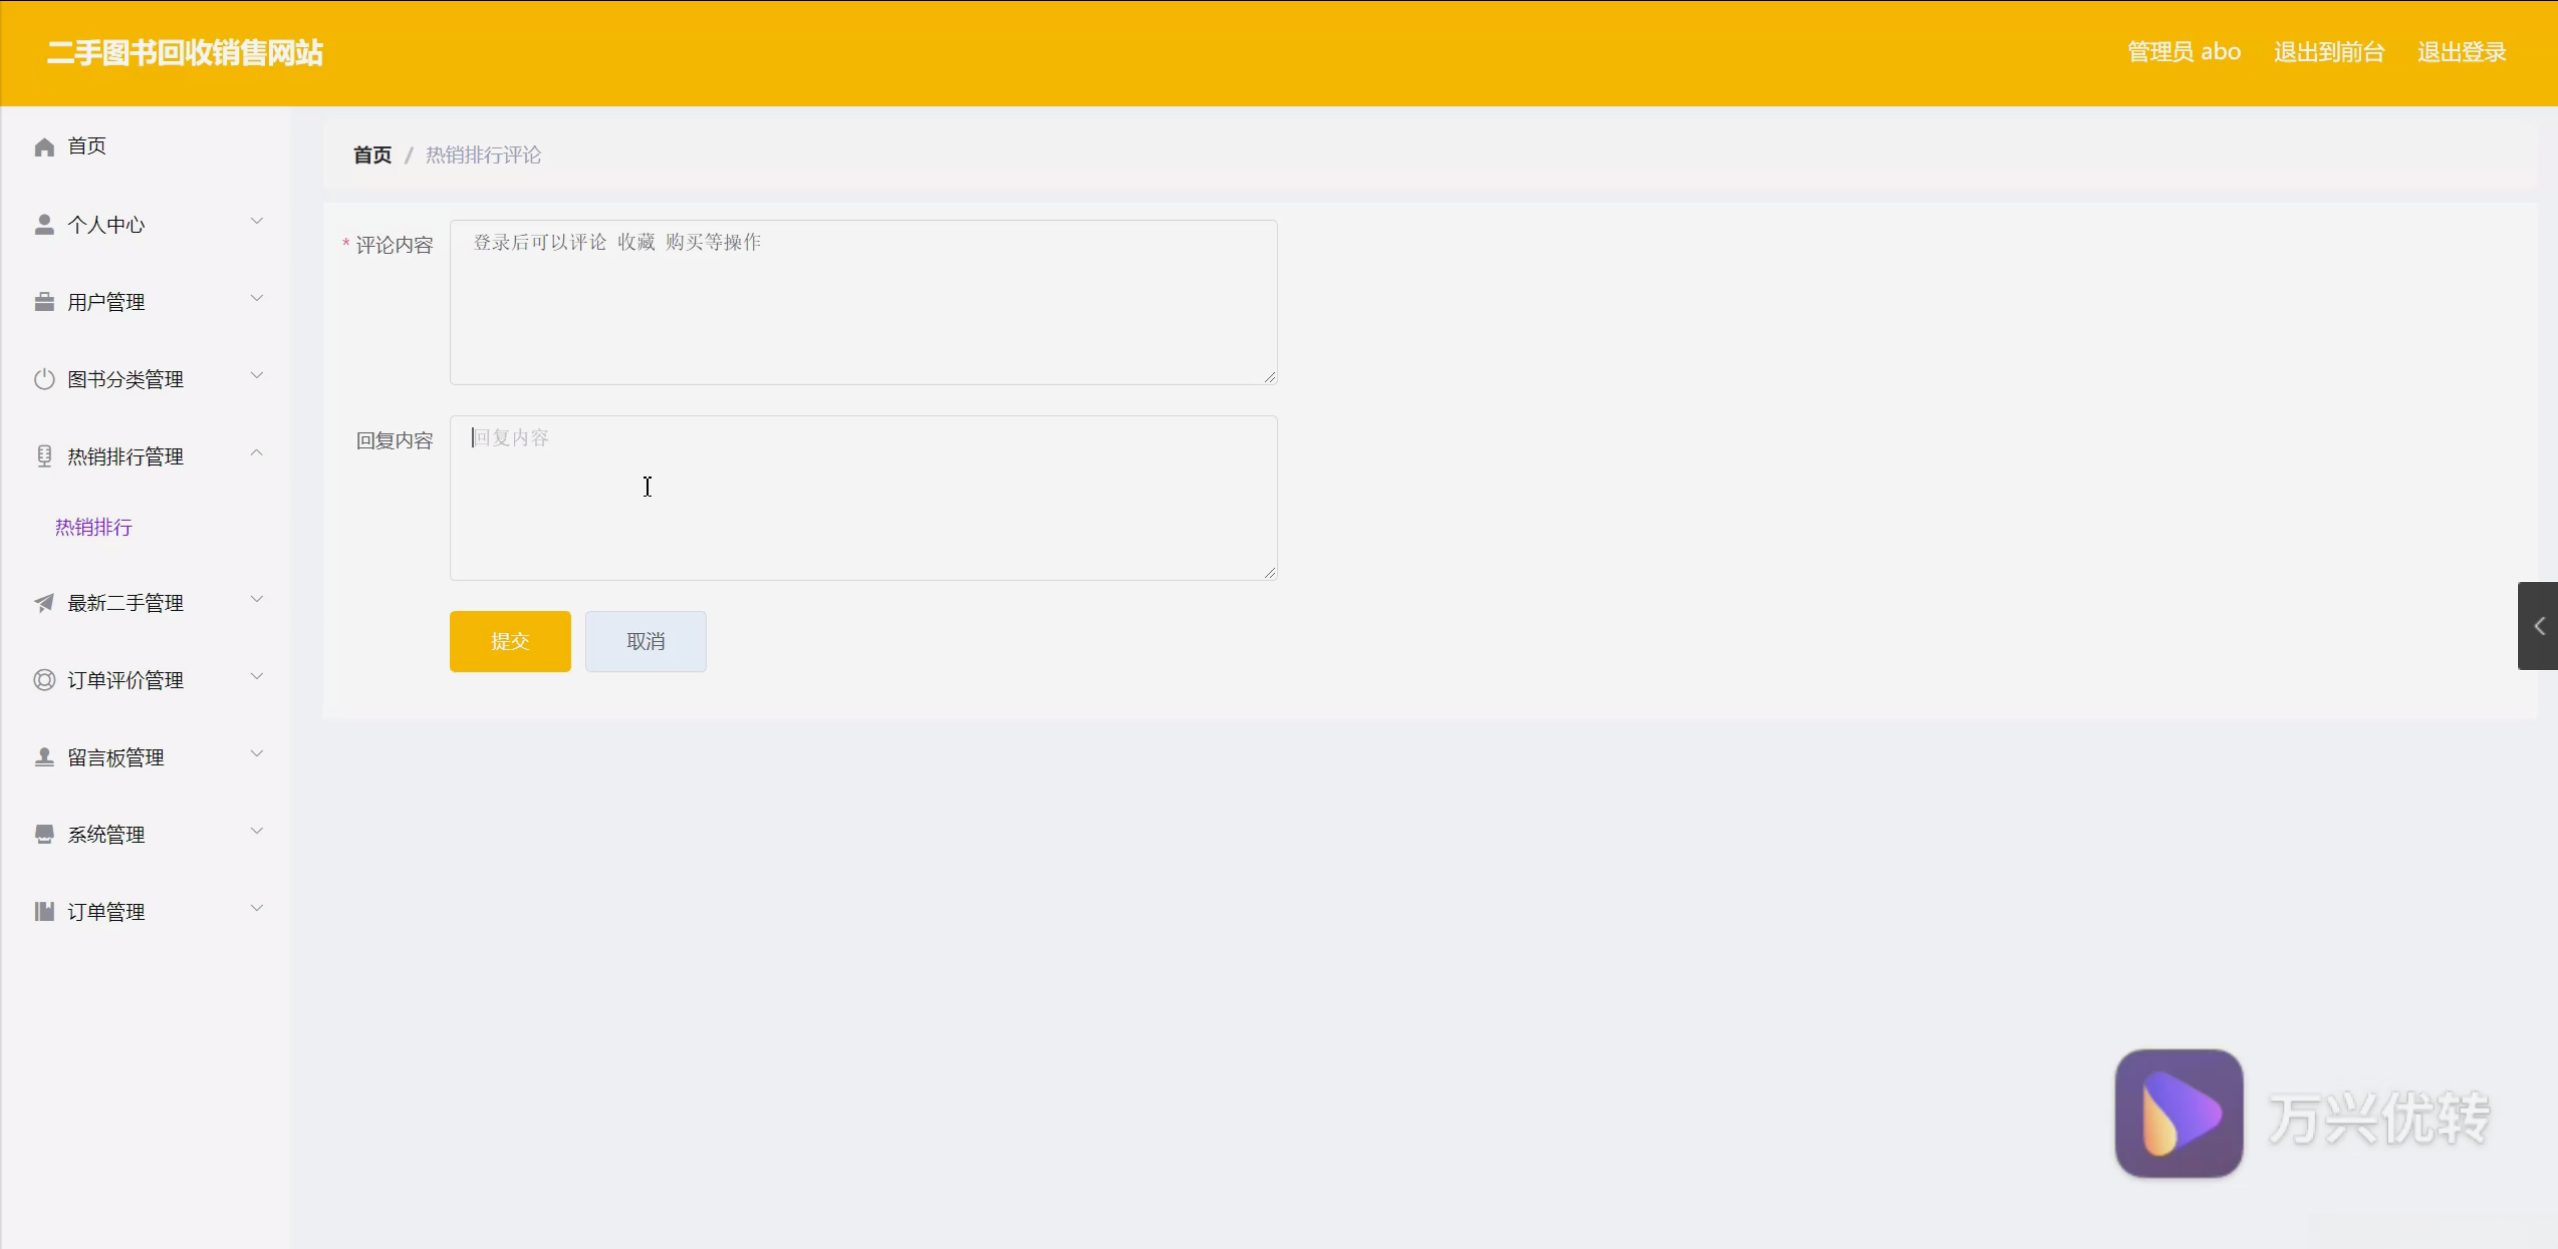Click the icon beside 订单管理
2558x1249 pixels.
(44, 911)
